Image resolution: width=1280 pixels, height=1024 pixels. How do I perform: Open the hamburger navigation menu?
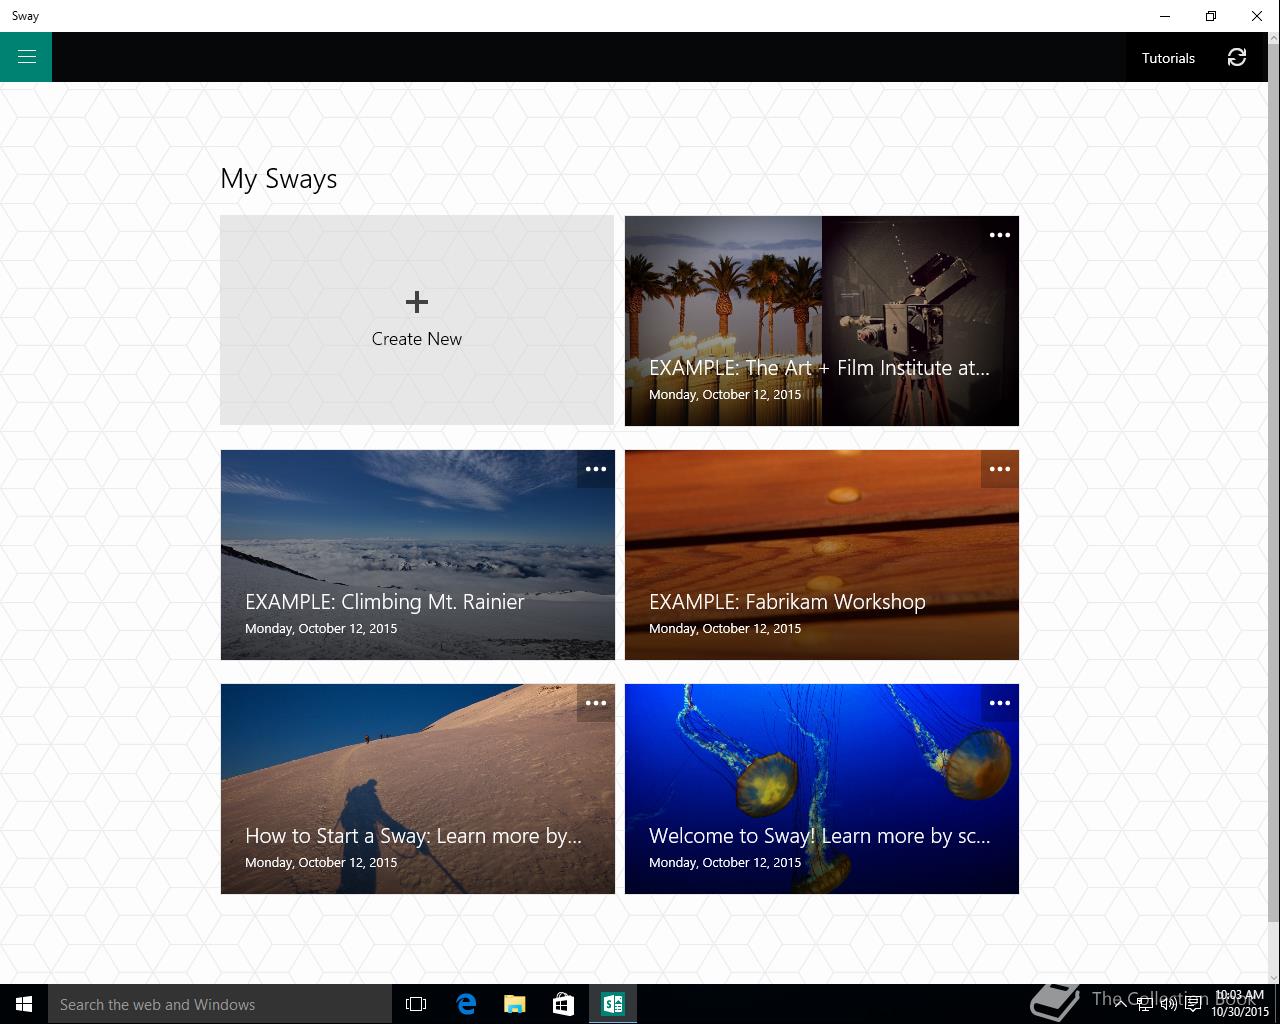[26, 57]
